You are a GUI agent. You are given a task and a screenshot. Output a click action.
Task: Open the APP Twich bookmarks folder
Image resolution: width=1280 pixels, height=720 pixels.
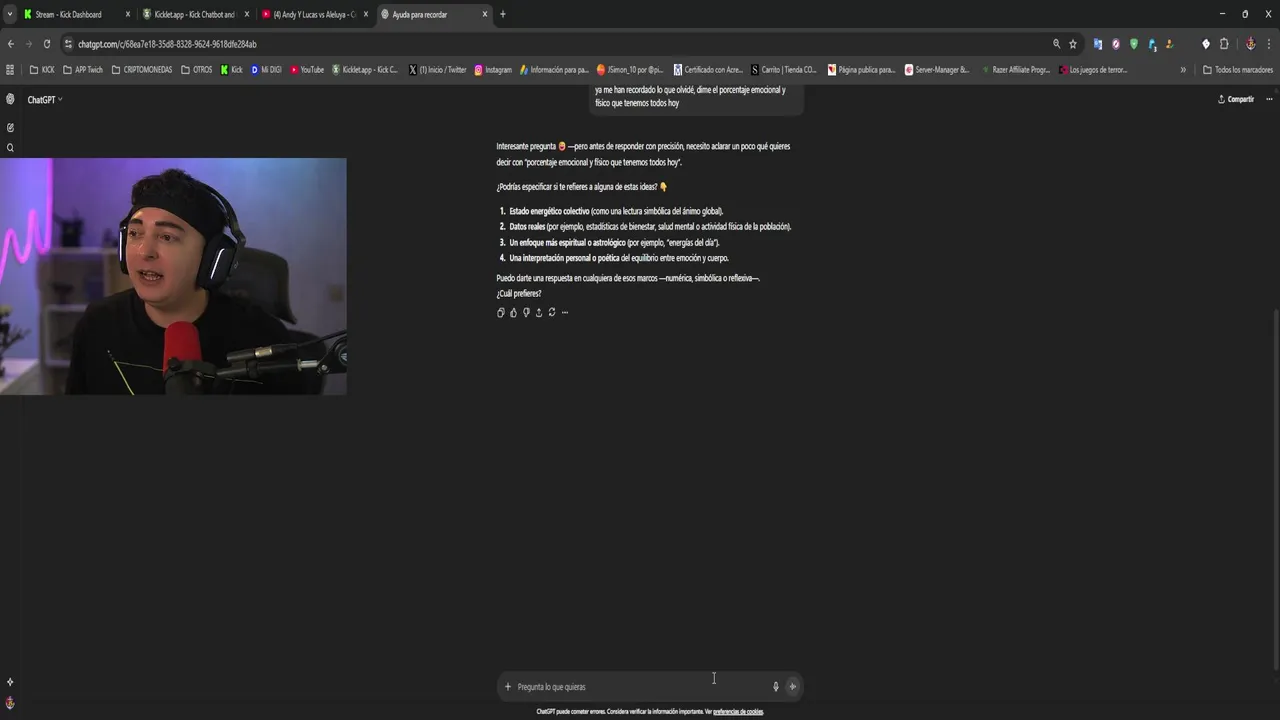(x=82, y=70)
